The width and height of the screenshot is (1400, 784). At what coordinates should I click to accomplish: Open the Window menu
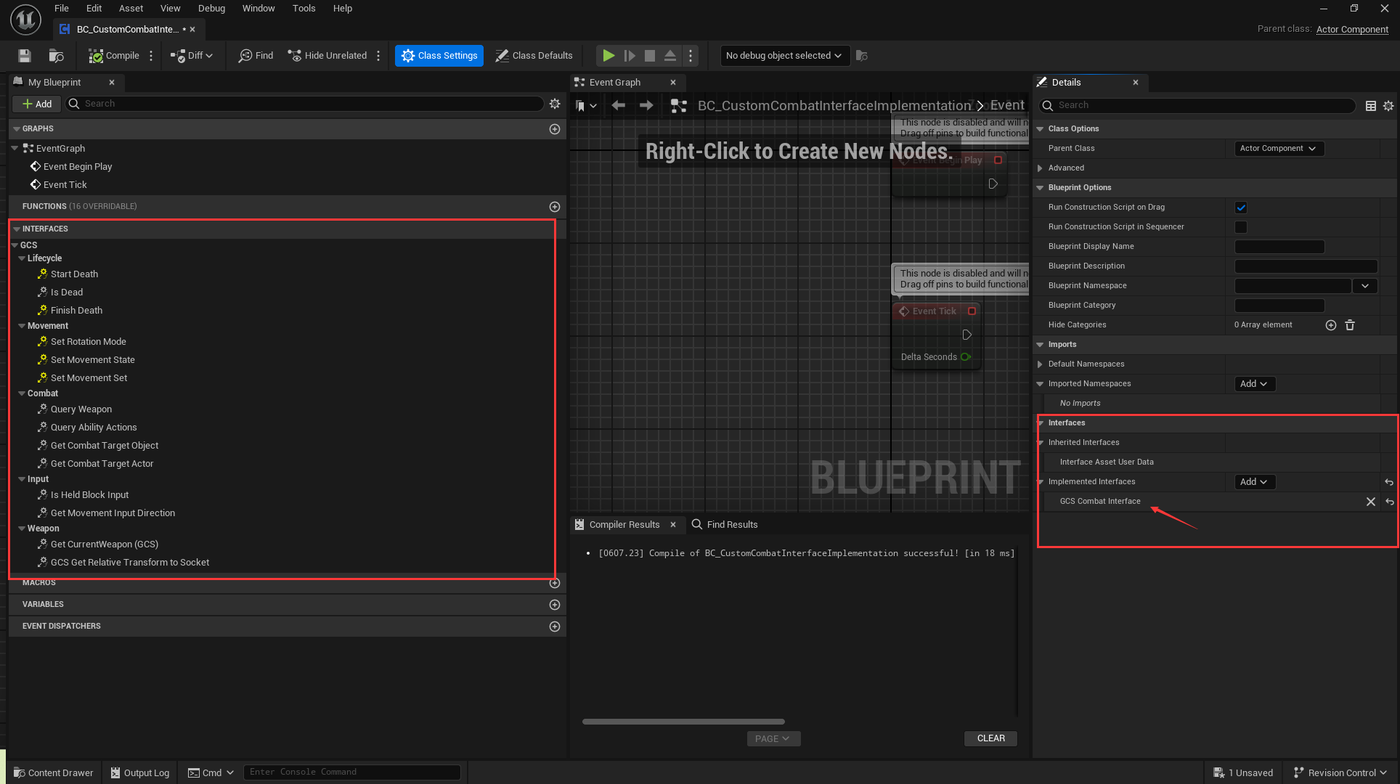(258, 8)
